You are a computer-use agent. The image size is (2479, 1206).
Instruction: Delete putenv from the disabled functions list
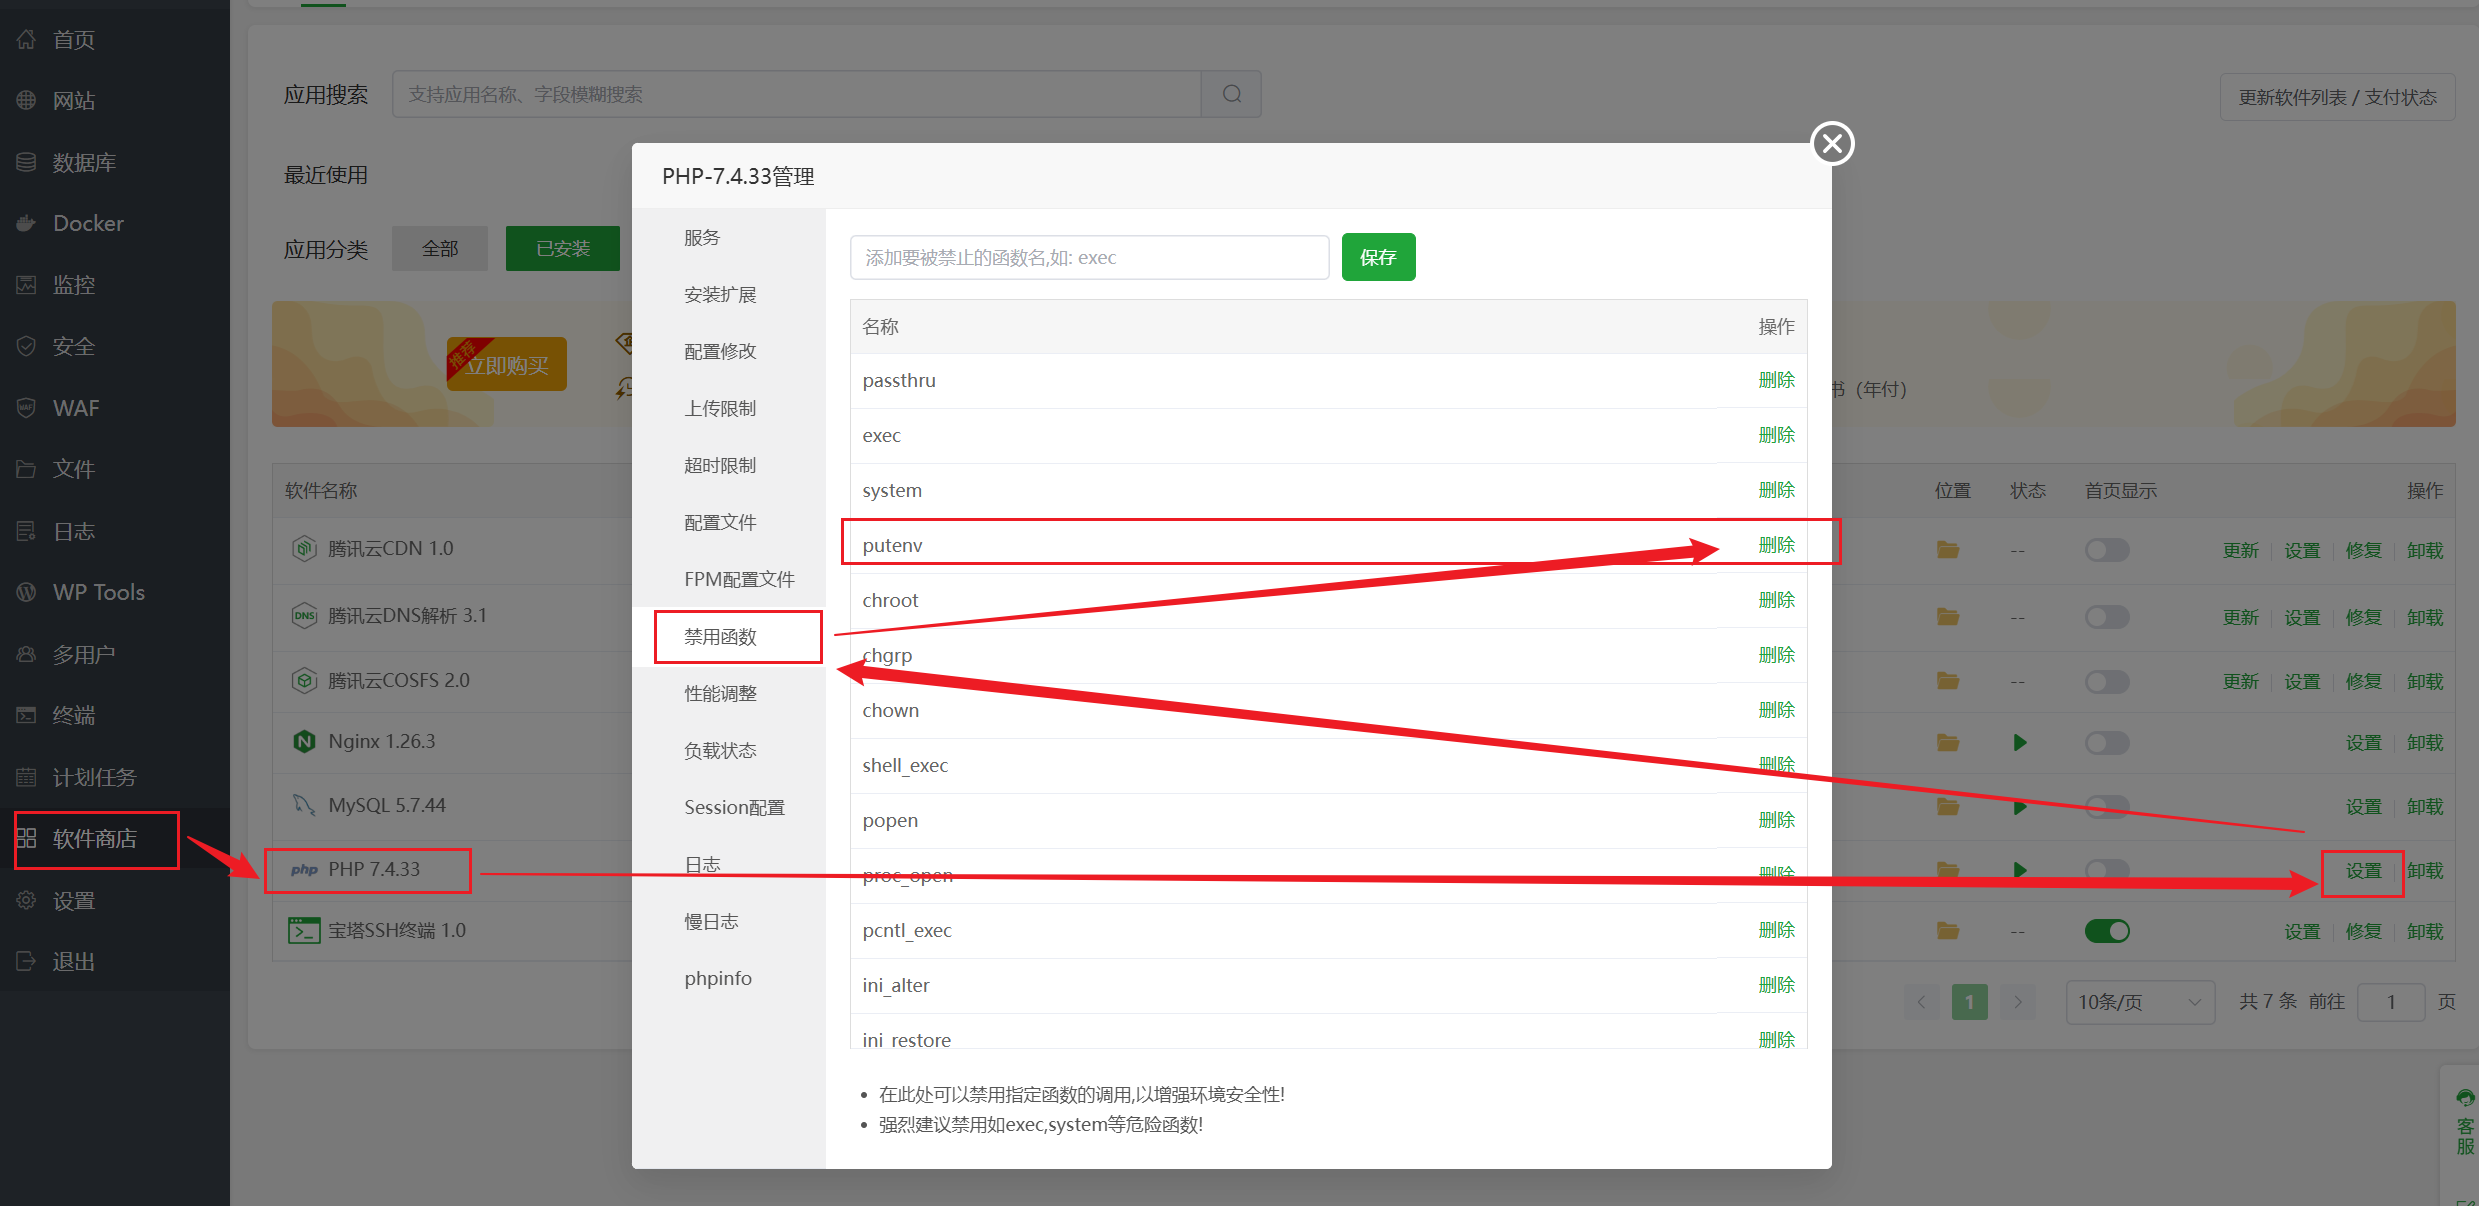click(x=1776, y=544)
